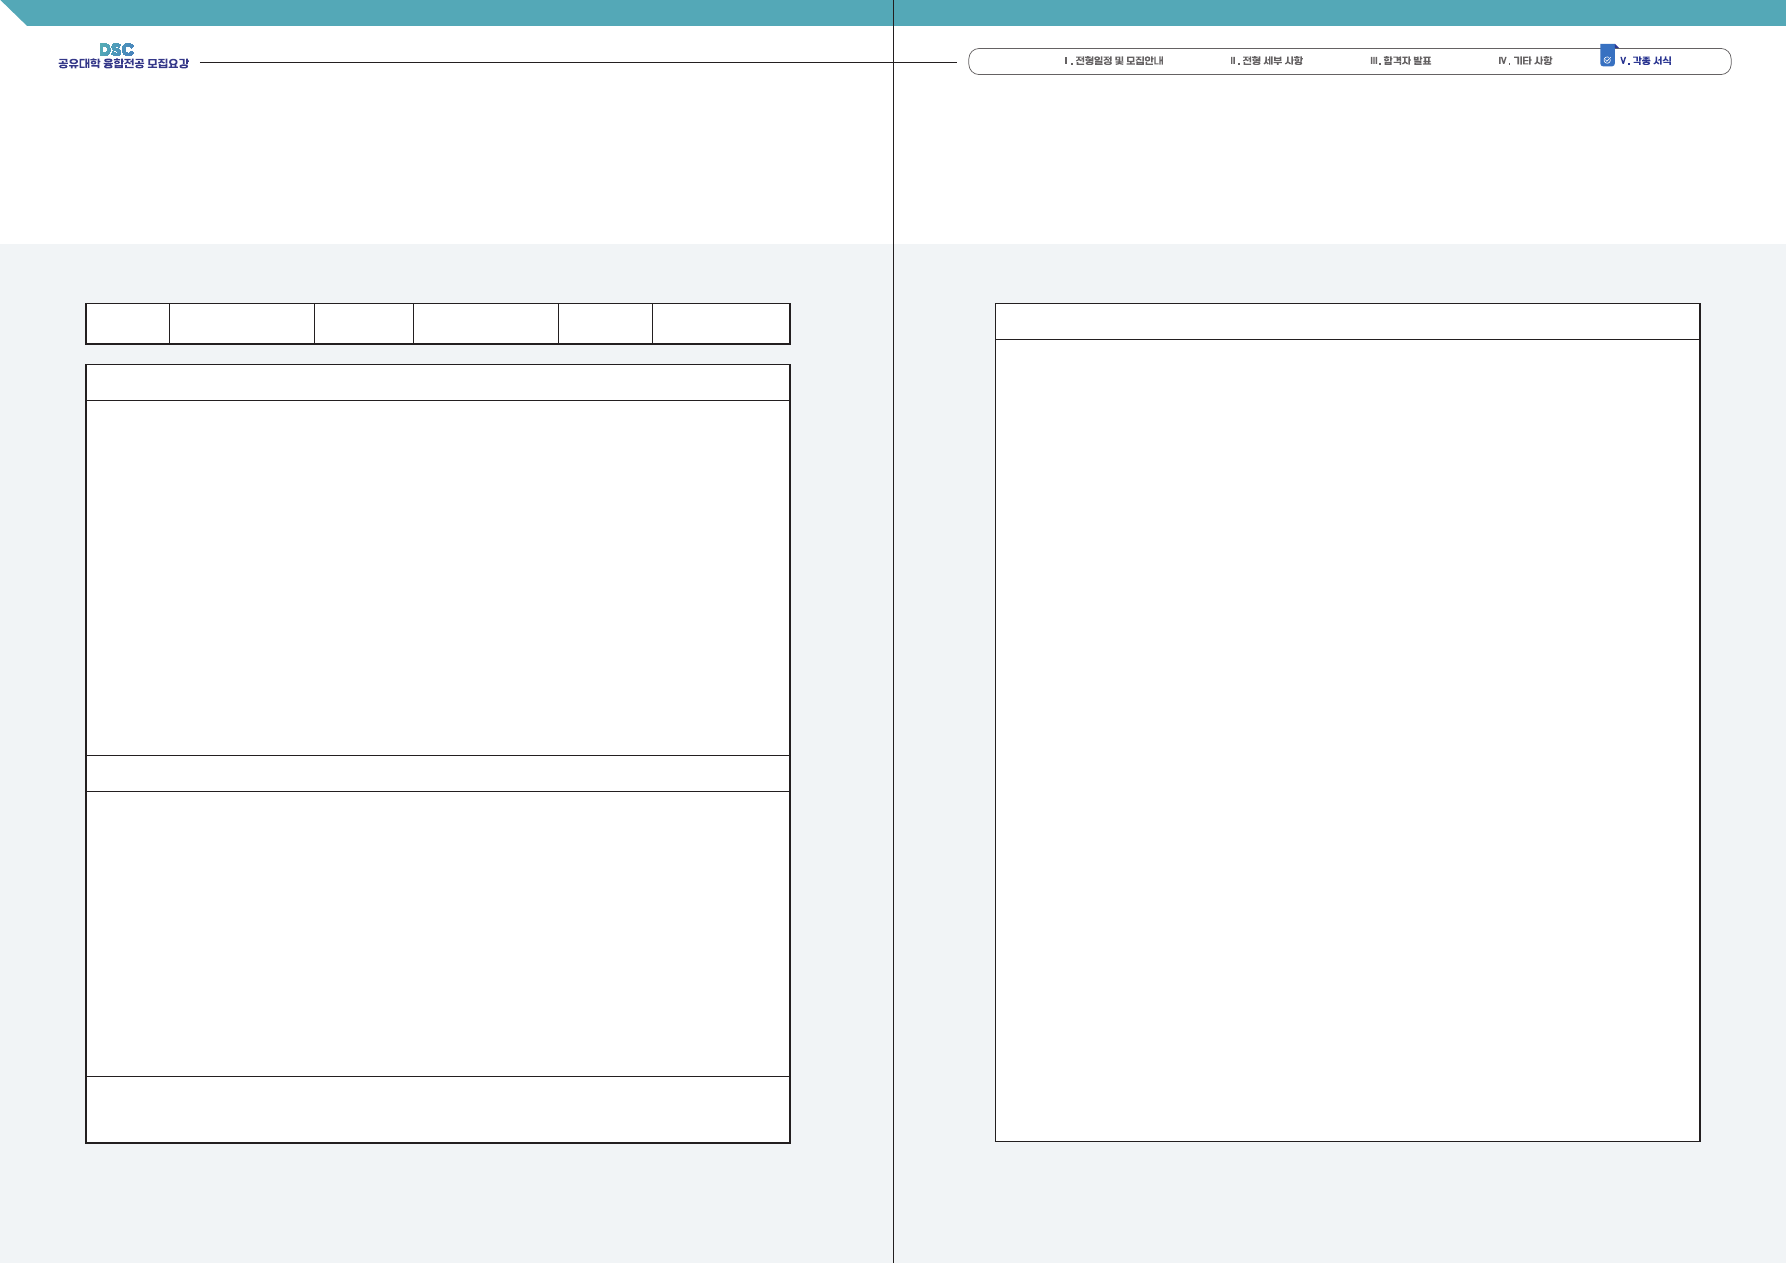
Task: Click the second heading row of the left form
Action: click(438, 774)
